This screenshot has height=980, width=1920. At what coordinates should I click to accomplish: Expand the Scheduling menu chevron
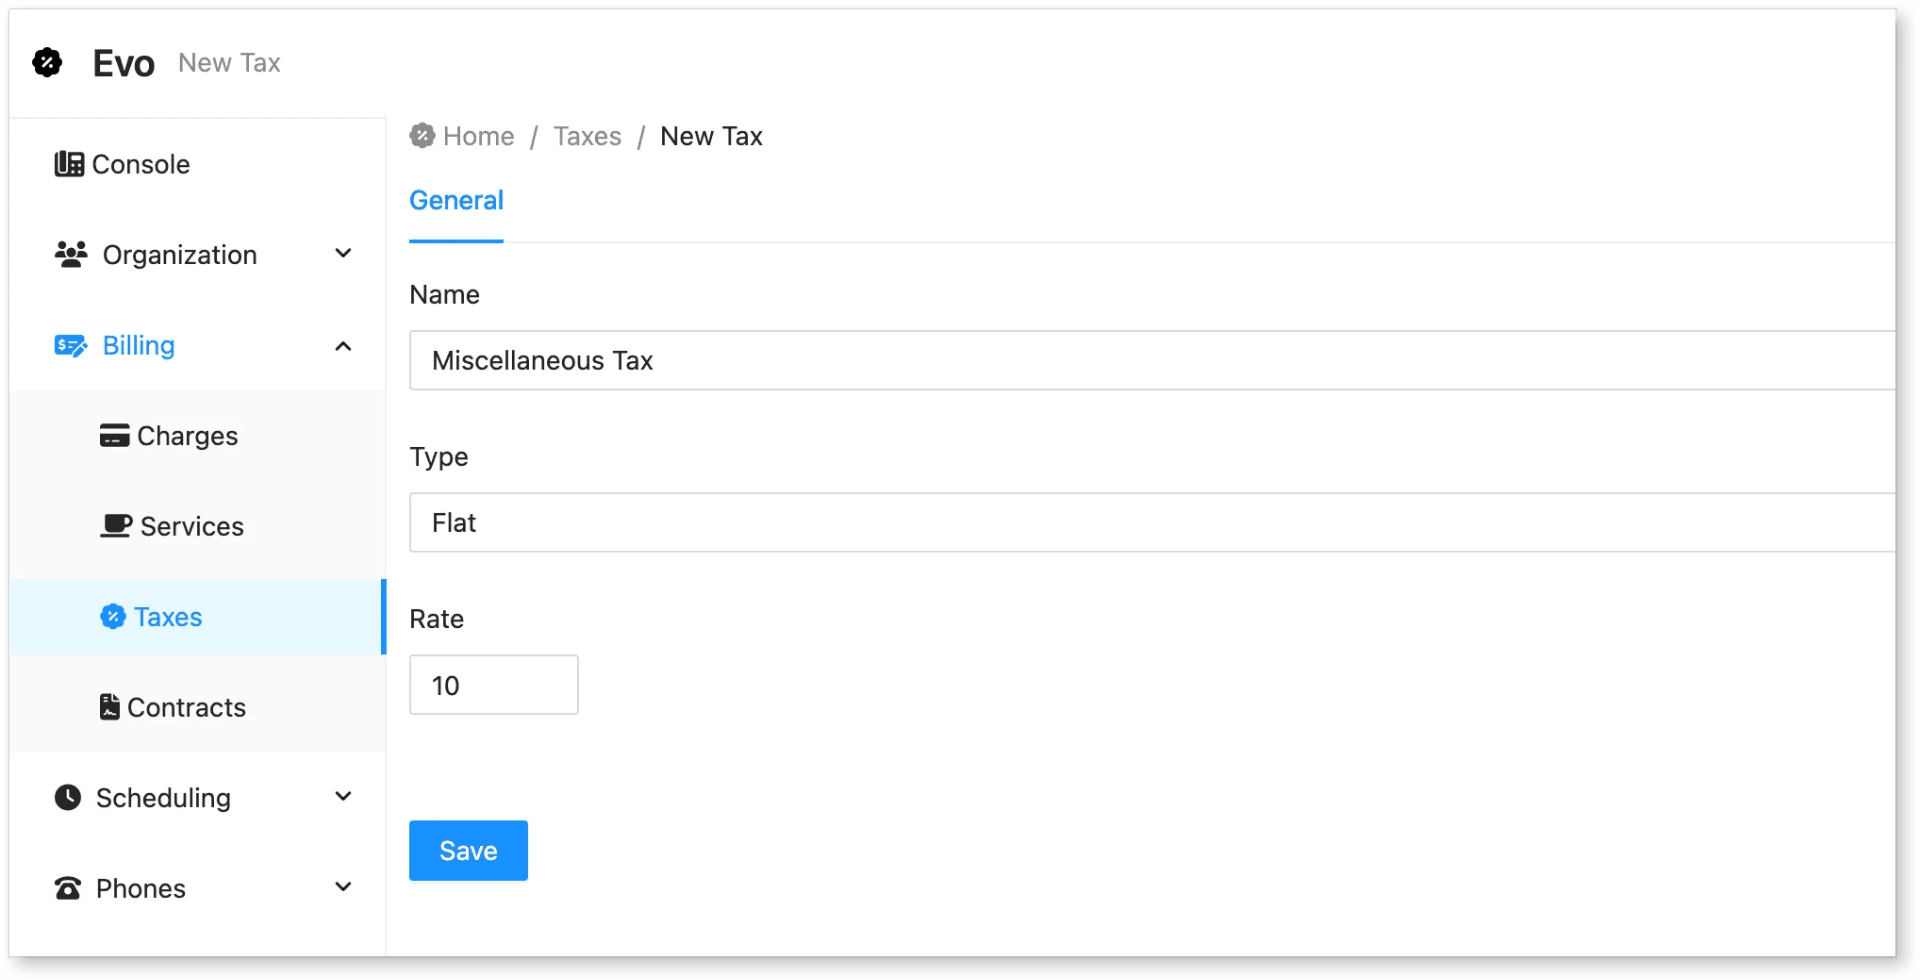[343, 797]
